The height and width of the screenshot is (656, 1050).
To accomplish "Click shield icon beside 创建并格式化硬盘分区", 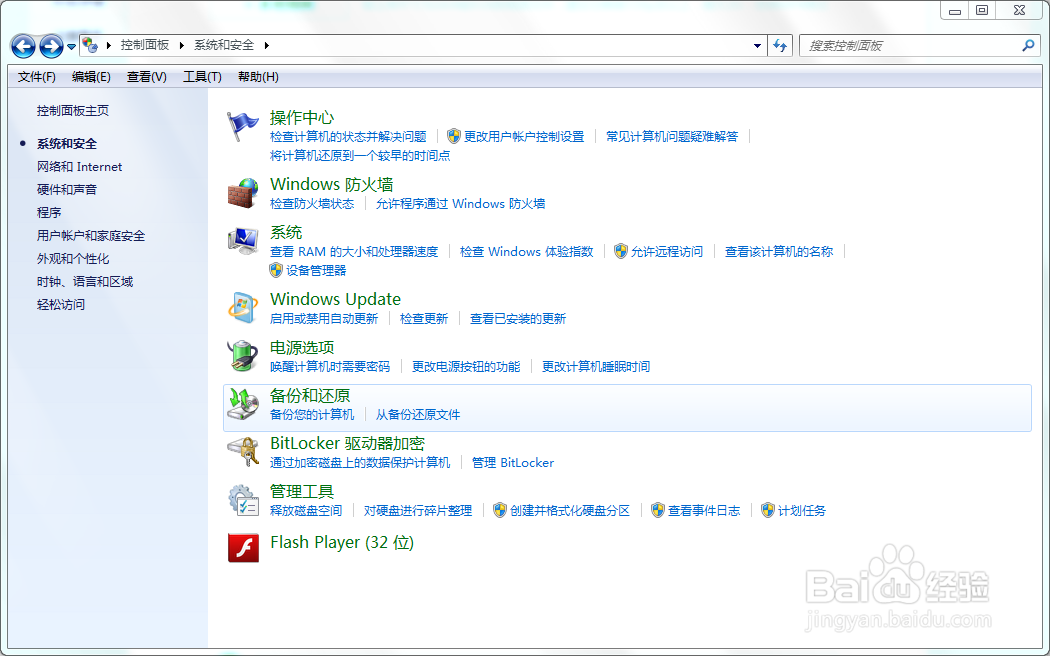I will tap(500, 510).
